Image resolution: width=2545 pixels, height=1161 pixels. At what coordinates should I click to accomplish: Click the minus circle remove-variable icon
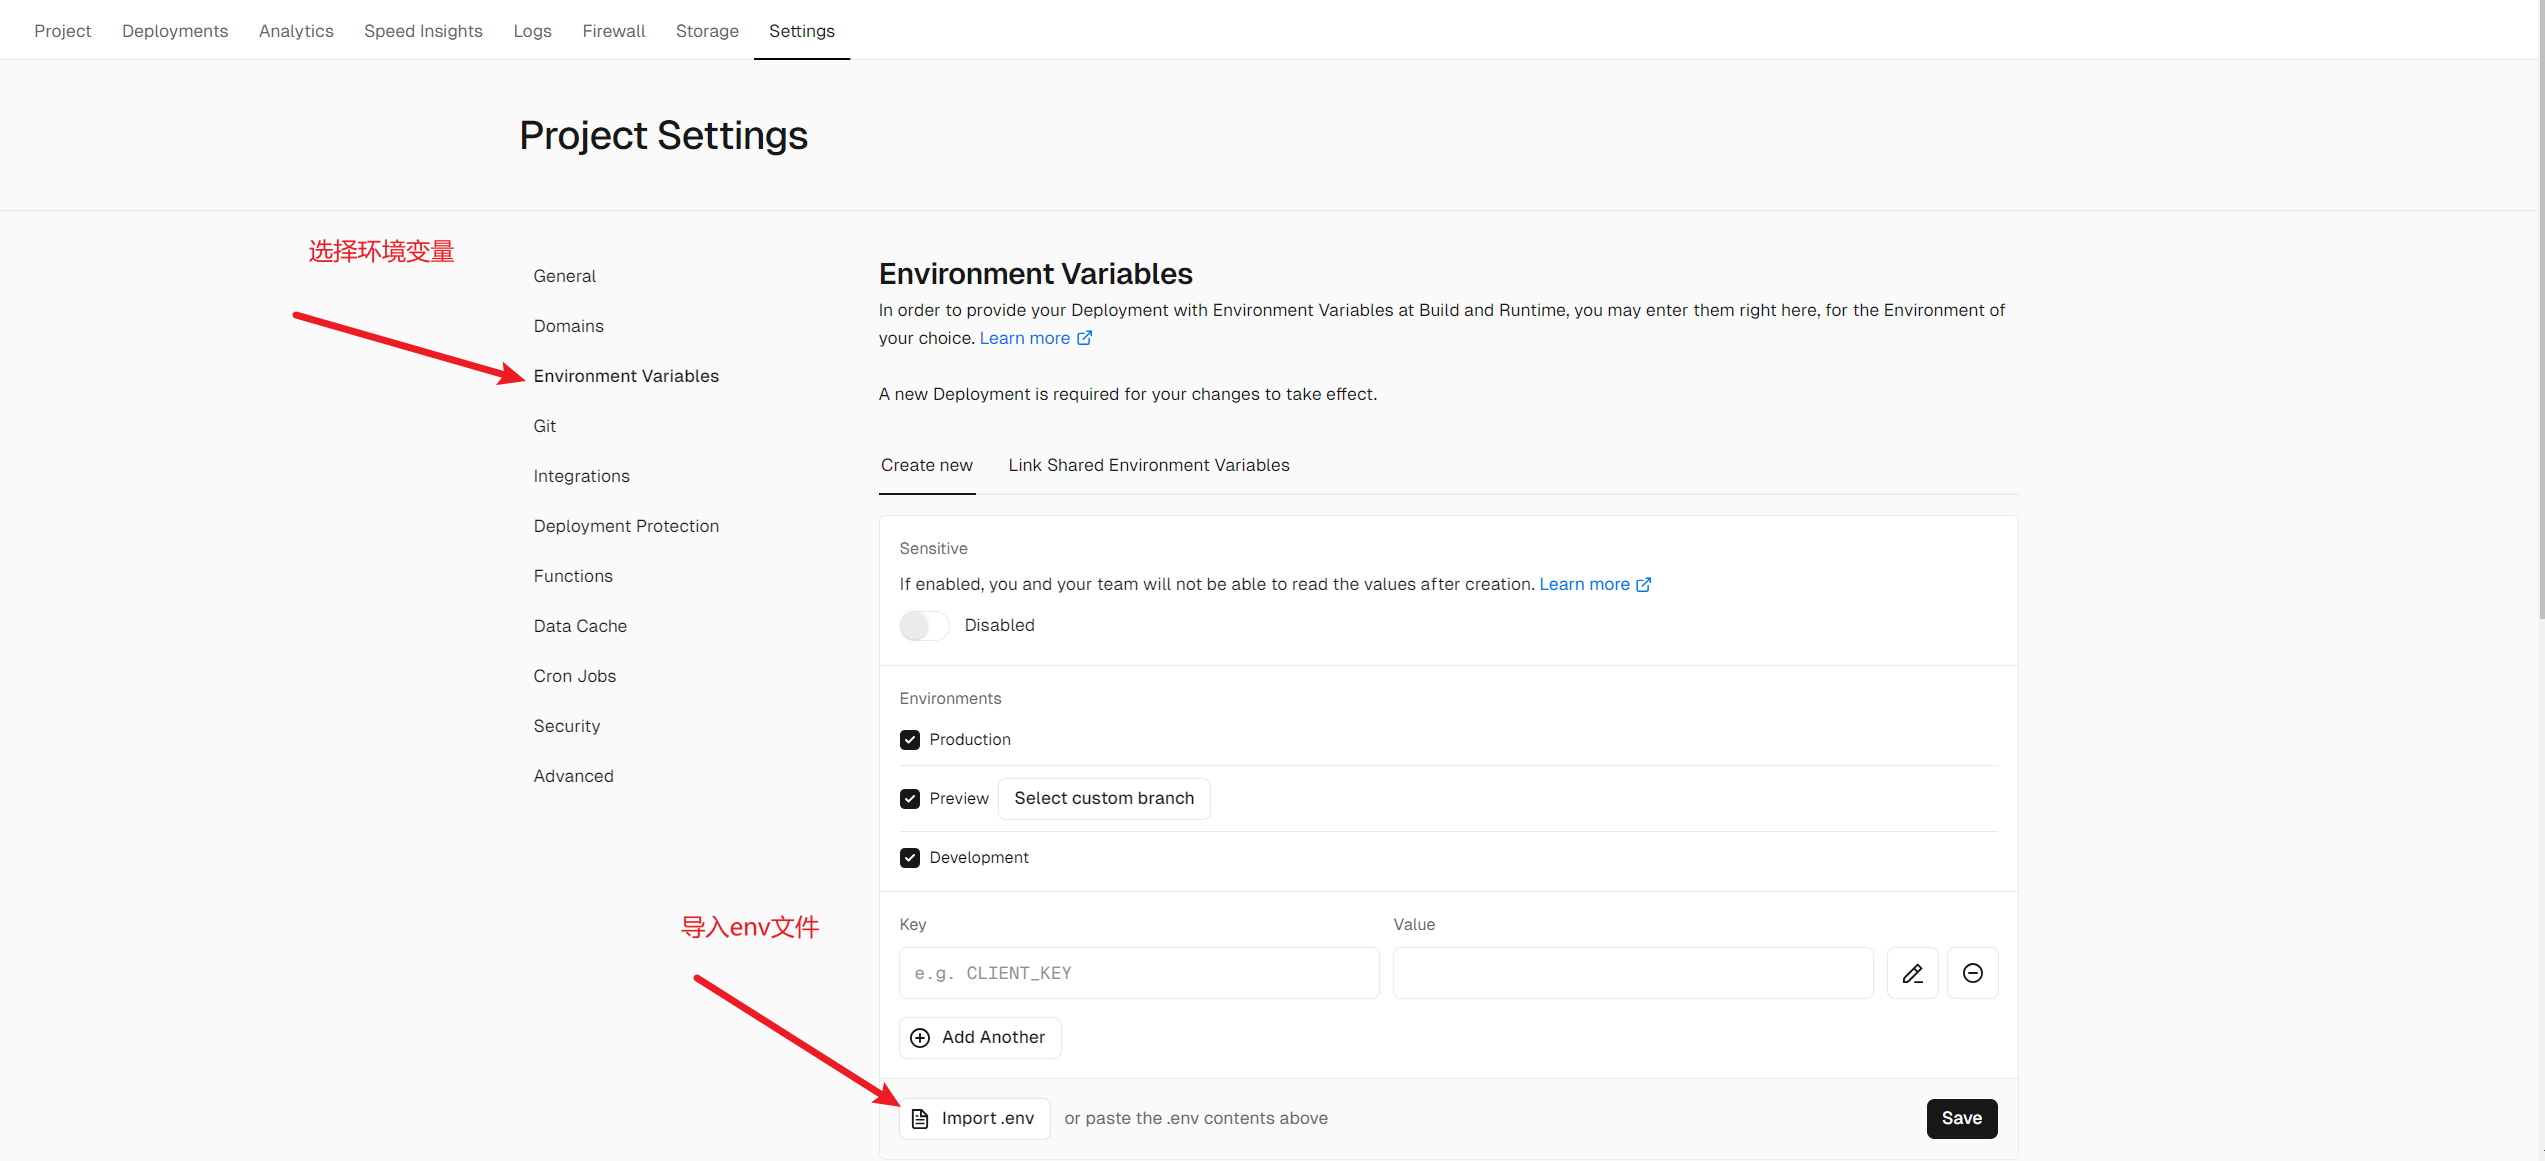(x=1972, y=973)
